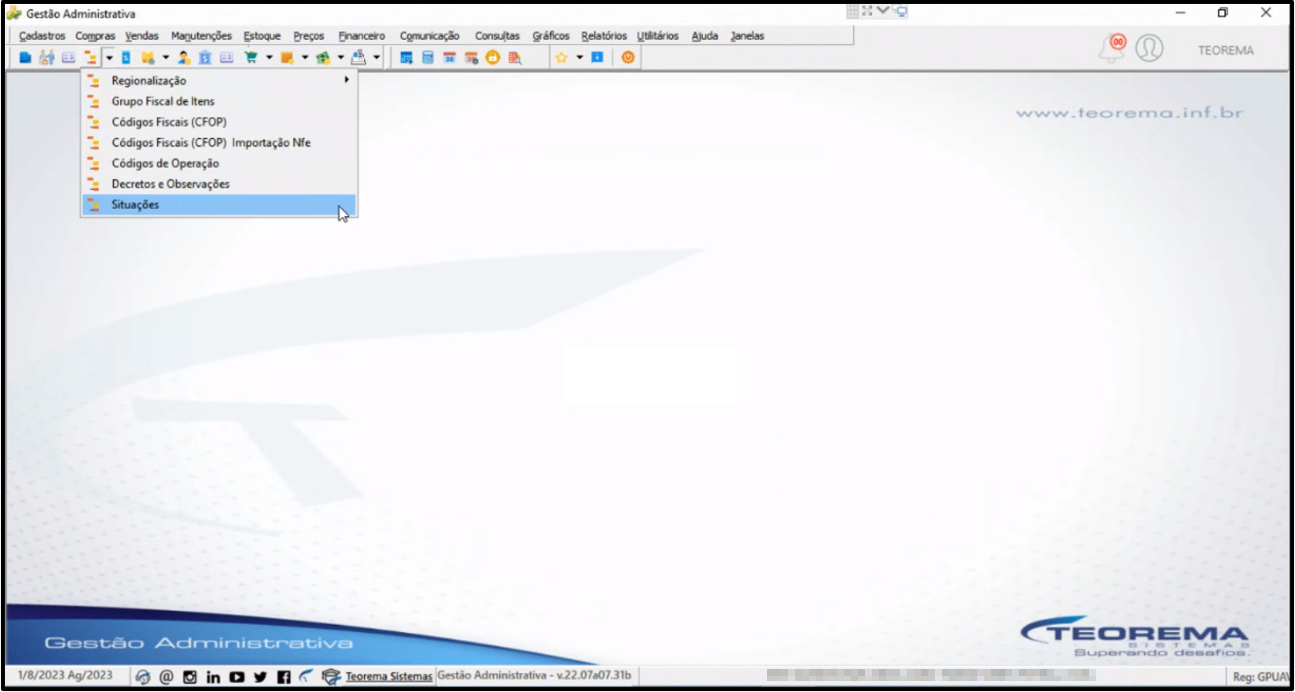This screenshot has height=692, width=1295.
Task: Open the LinkedIn icon in status bar
Action: (213, 677)
